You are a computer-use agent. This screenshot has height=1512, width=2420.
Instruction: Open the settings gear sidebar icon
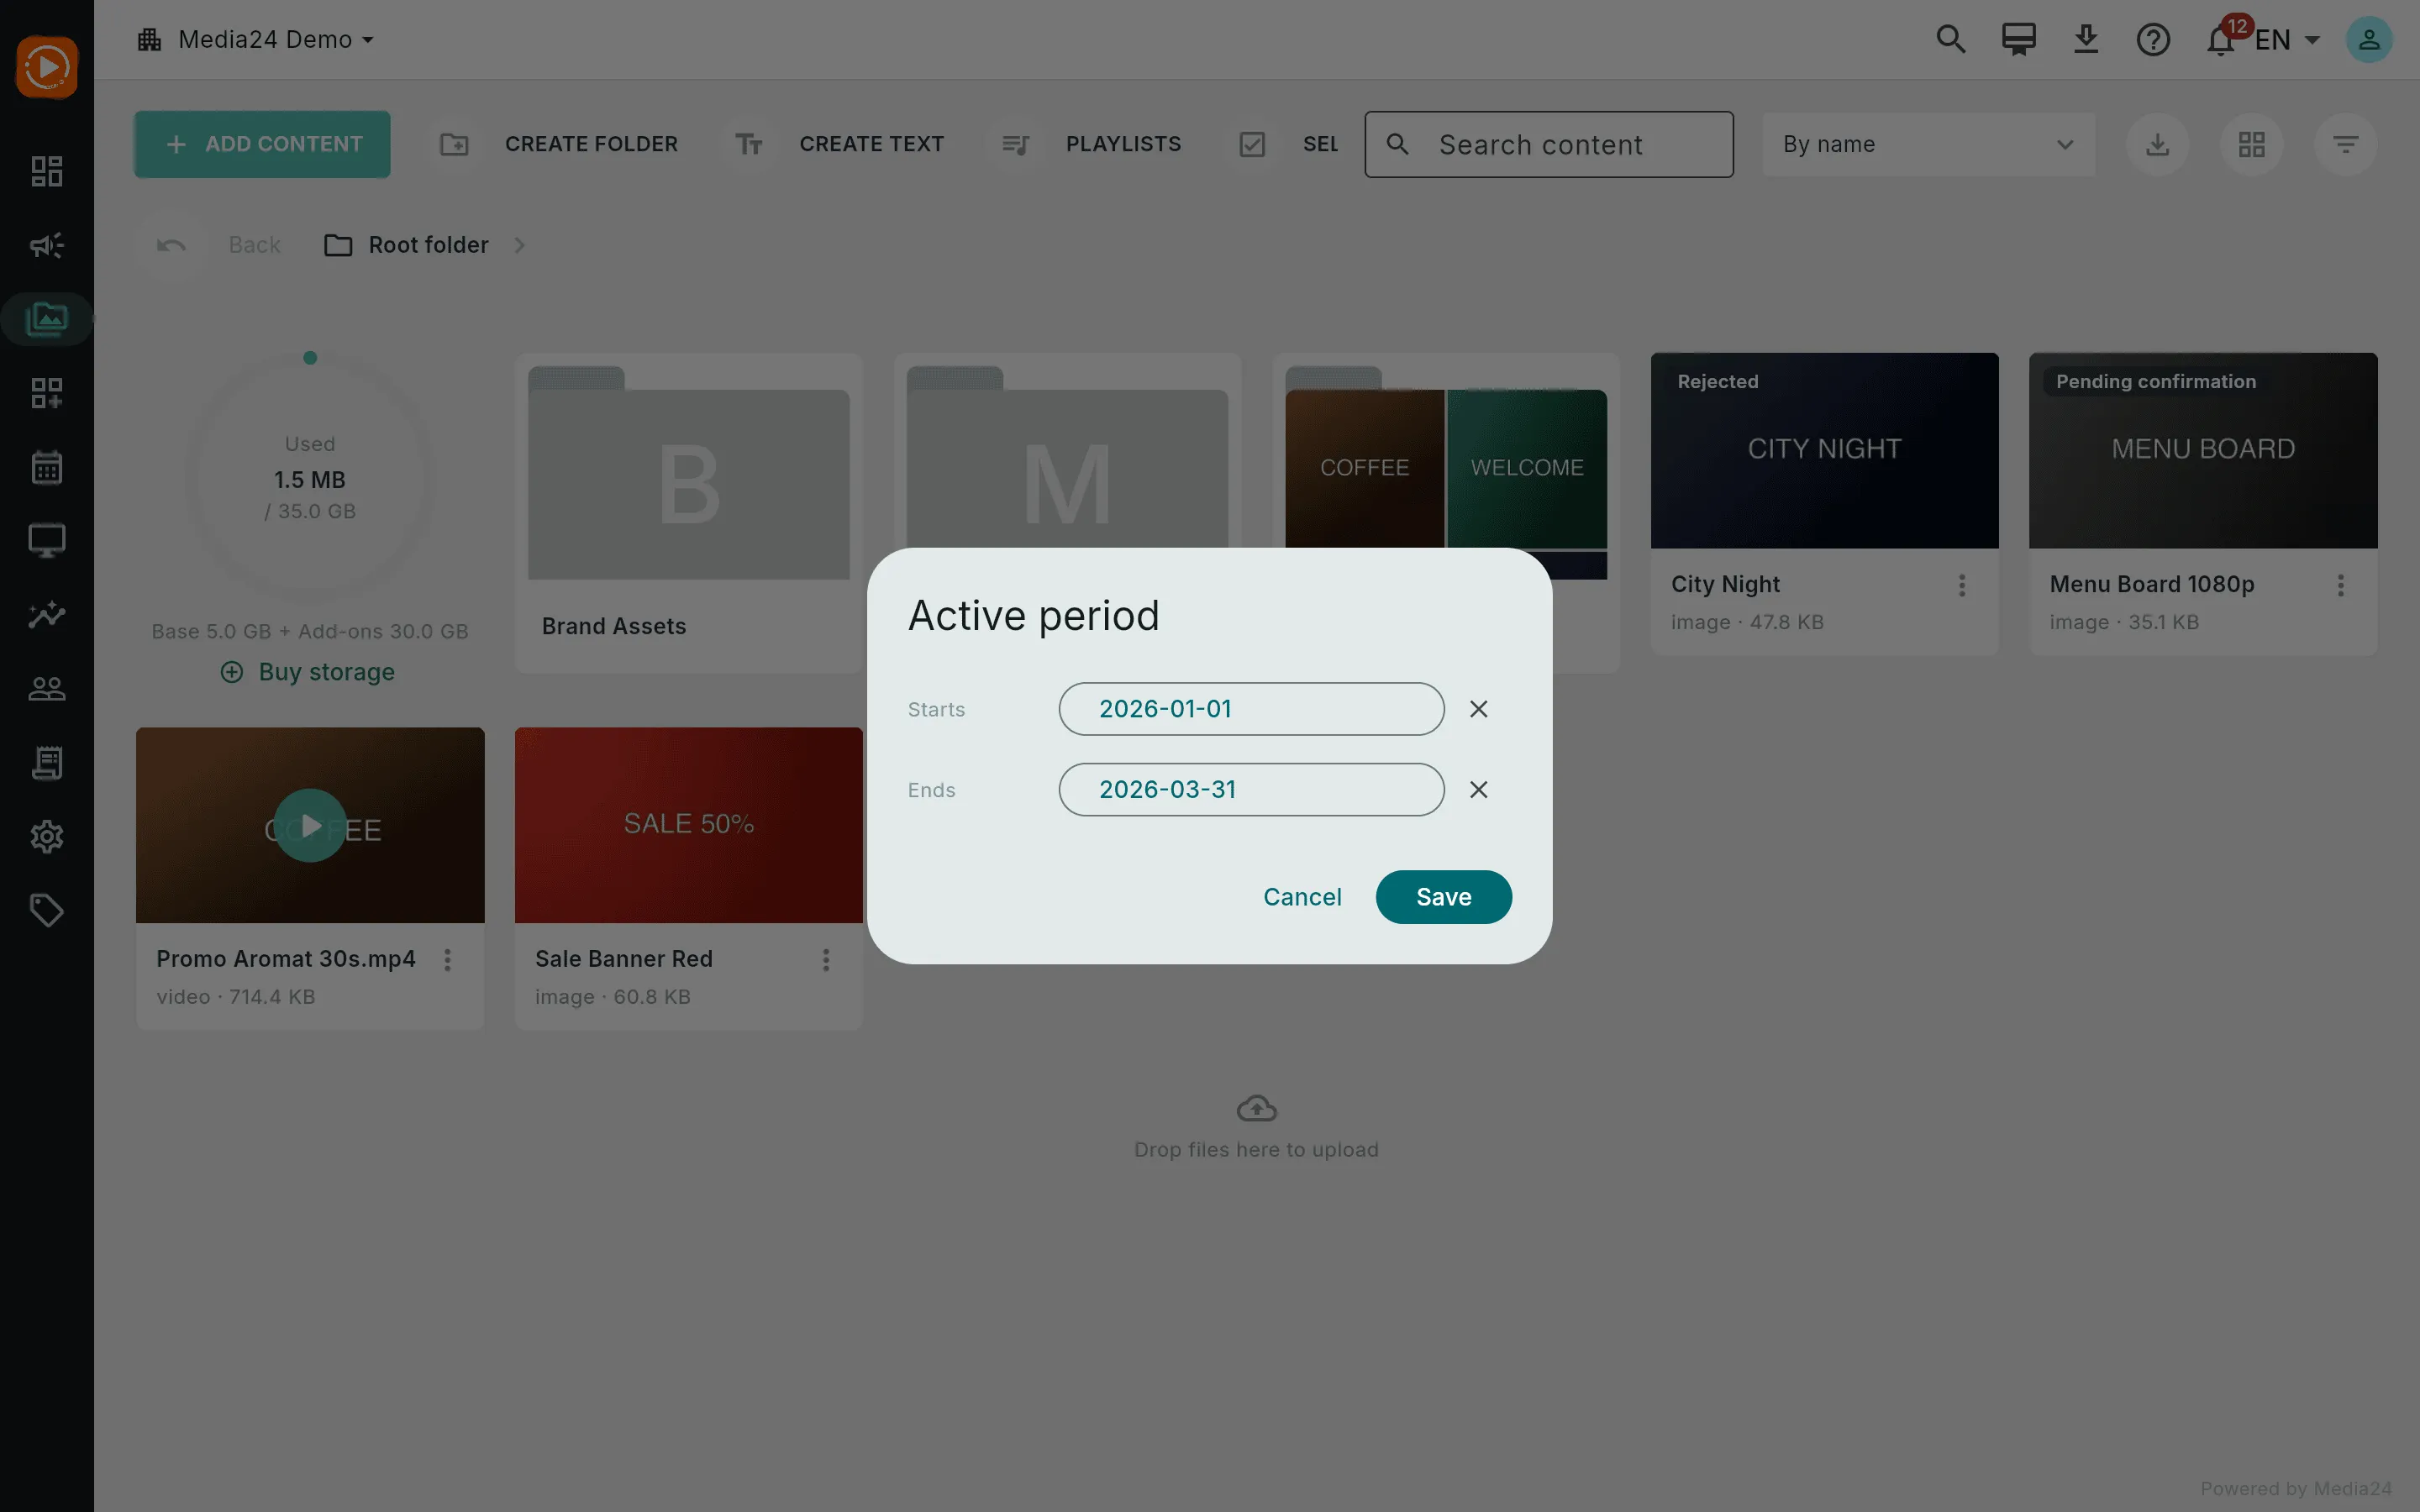[46, 837]
